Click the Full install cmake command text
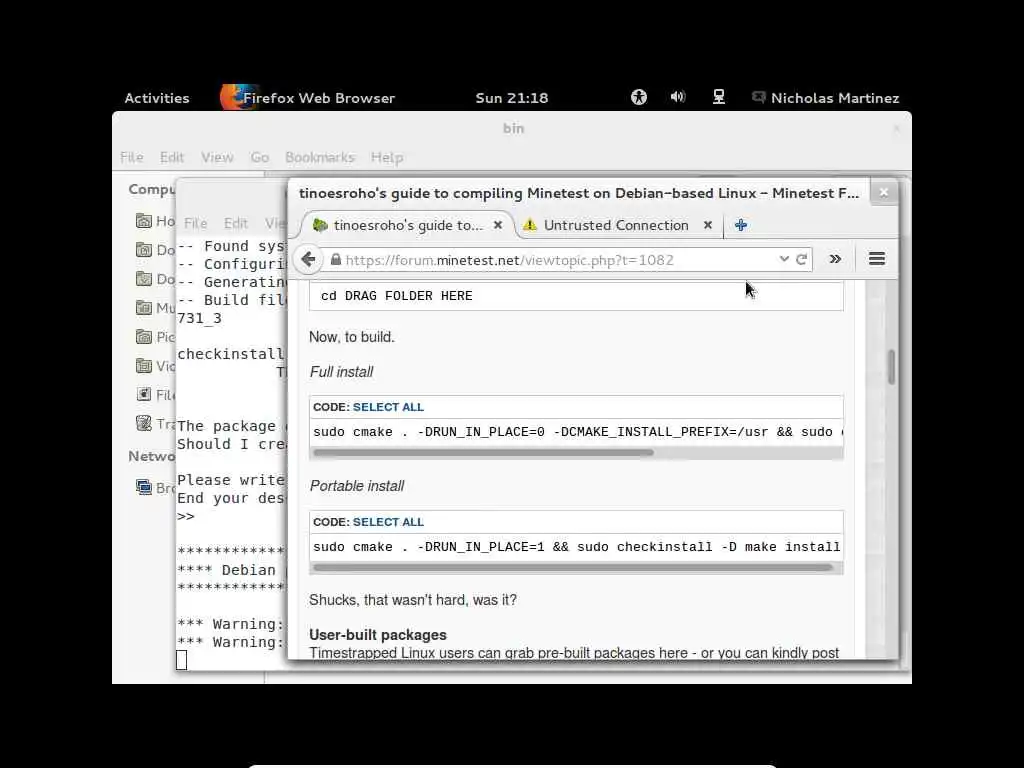The image size is (1024, 768). 578,432
